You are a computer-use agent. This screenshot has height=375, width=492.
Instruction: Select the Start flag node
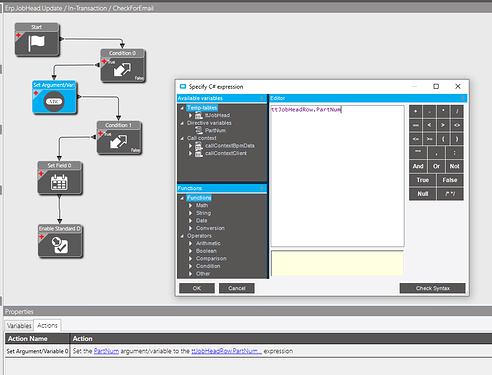pyautogui.click(x=37, y=39)
